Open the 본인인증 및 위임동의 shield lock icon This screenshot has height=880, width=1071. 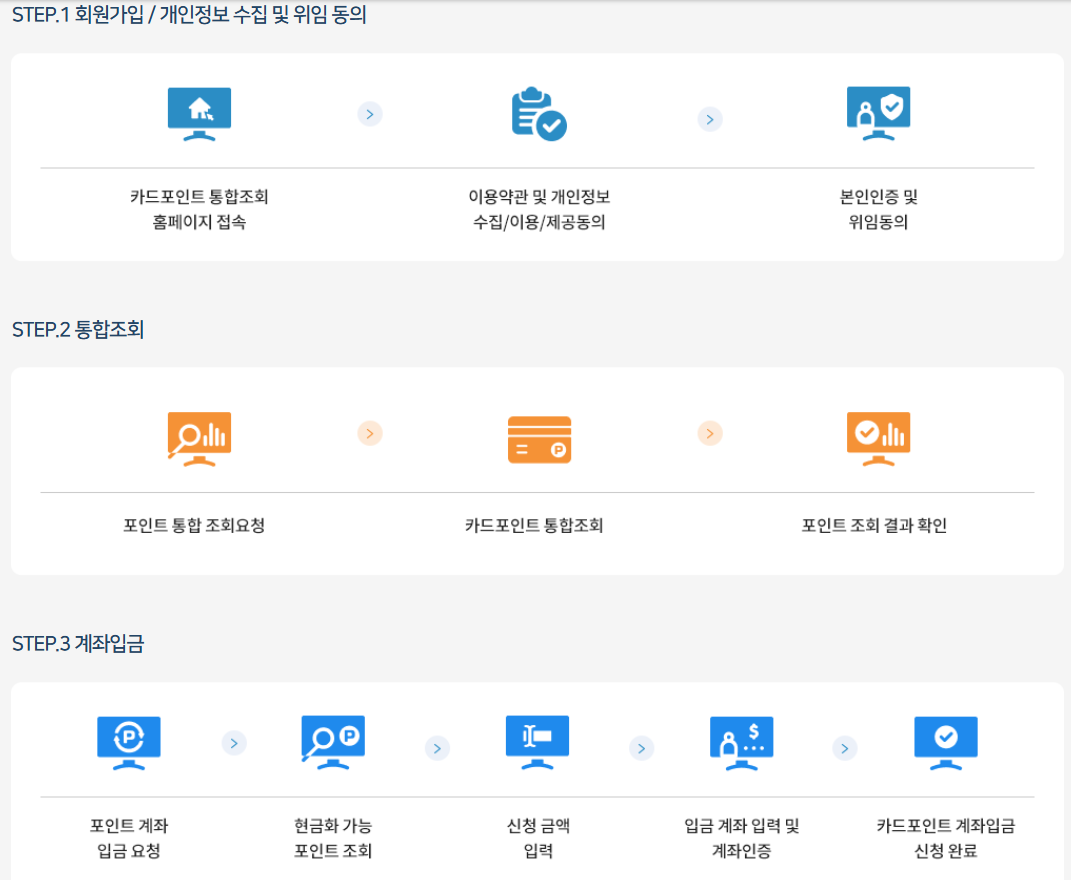pyautogui.click(x=878, y=113)
